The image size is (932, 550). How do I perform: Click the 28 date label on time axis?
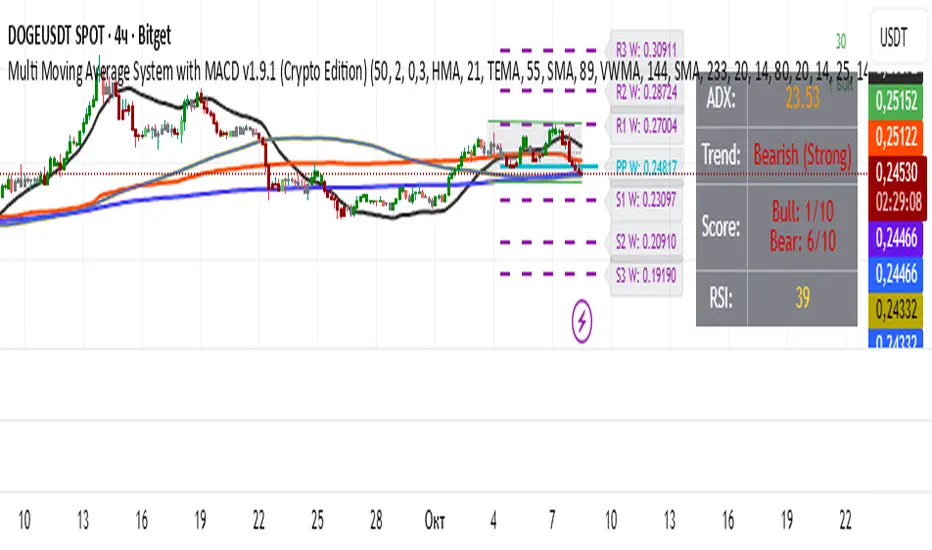pos(376,521)
